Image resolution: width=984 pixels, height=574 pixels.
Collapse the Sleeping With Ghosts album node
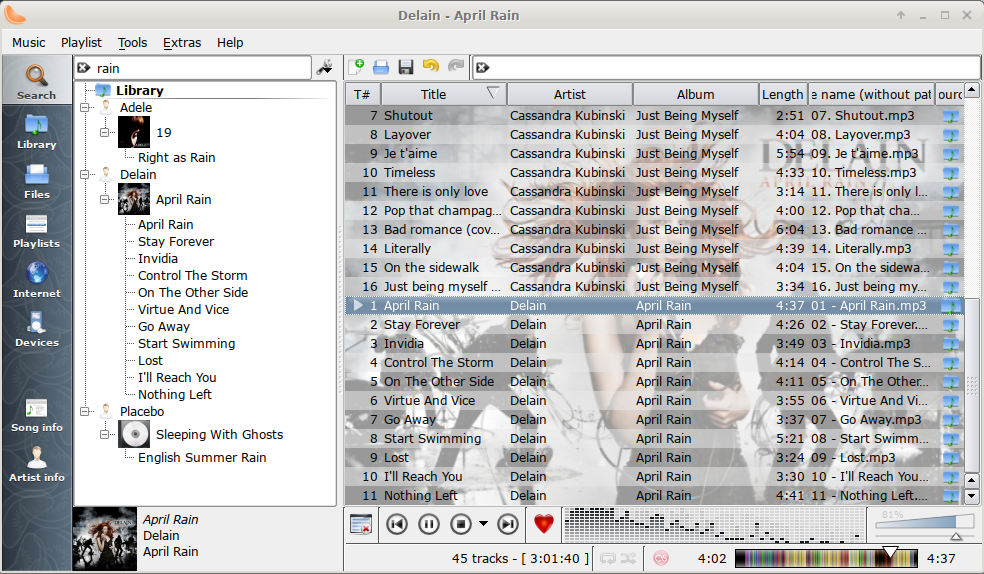point(104,434)
